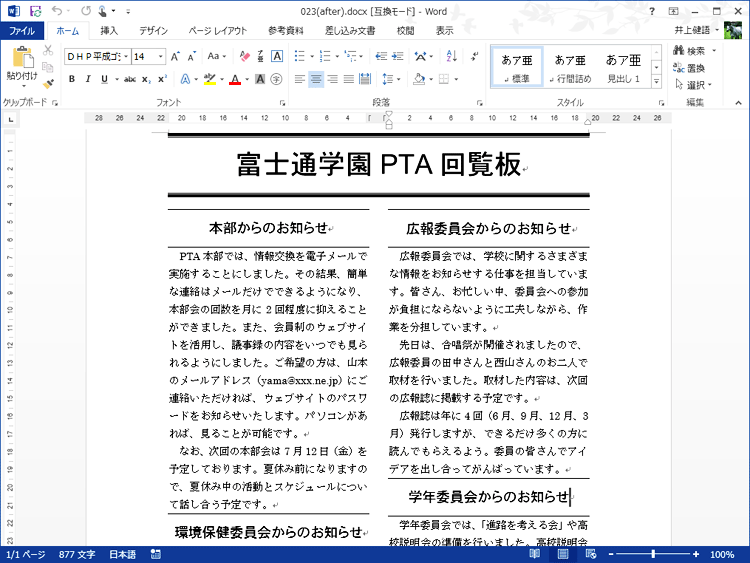This screenshot has width=750, height=563.
Task: Toggle center alignment button
Action: point(316,79)
